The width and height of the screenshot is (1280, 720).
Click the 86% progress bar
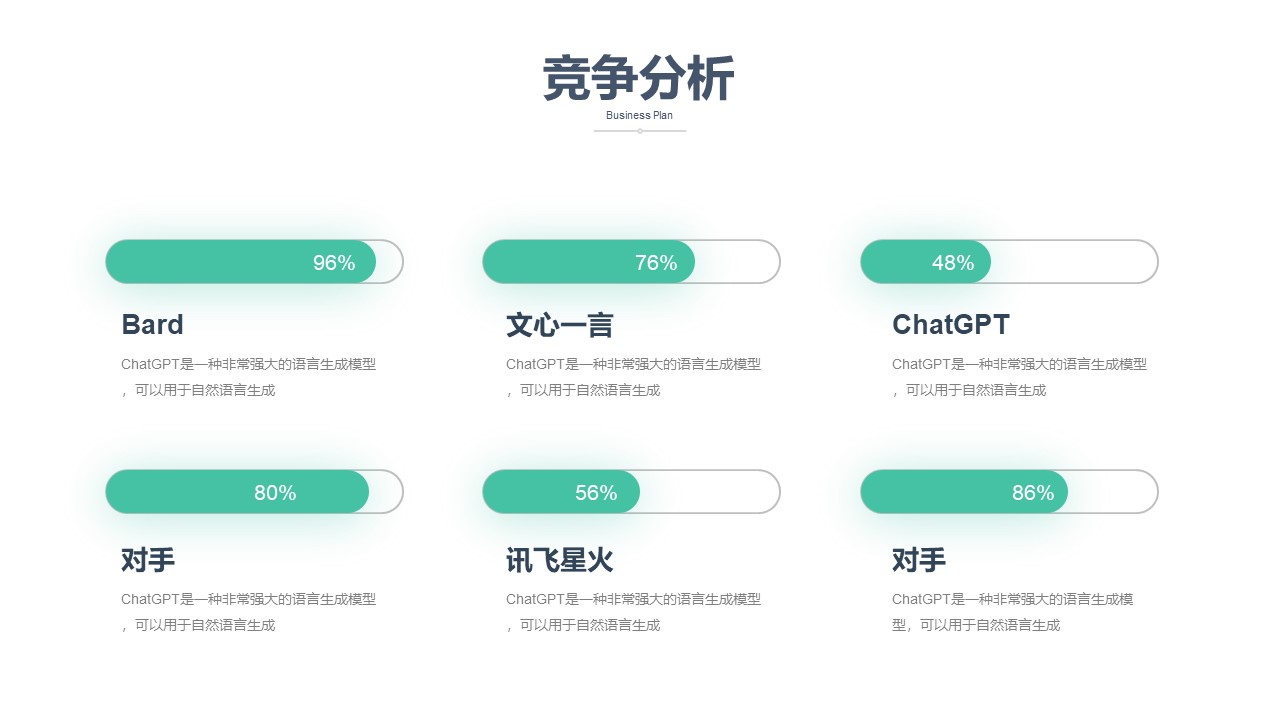click(x=1009, y=492)
